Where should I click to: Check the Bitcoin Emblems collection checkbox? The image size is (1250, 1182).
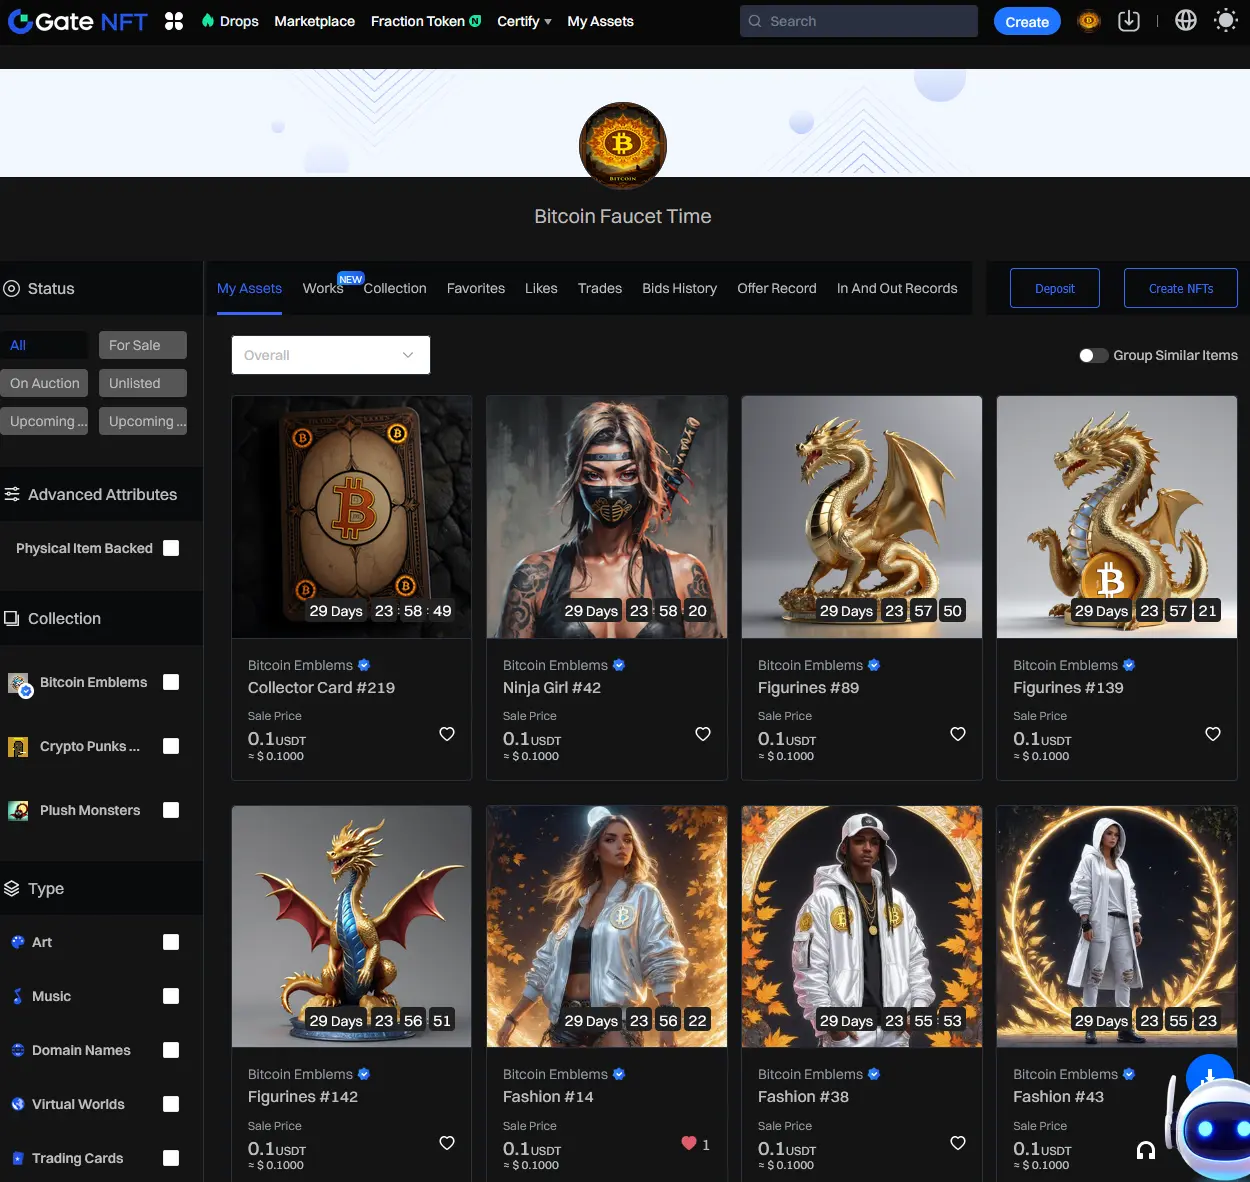171,682
